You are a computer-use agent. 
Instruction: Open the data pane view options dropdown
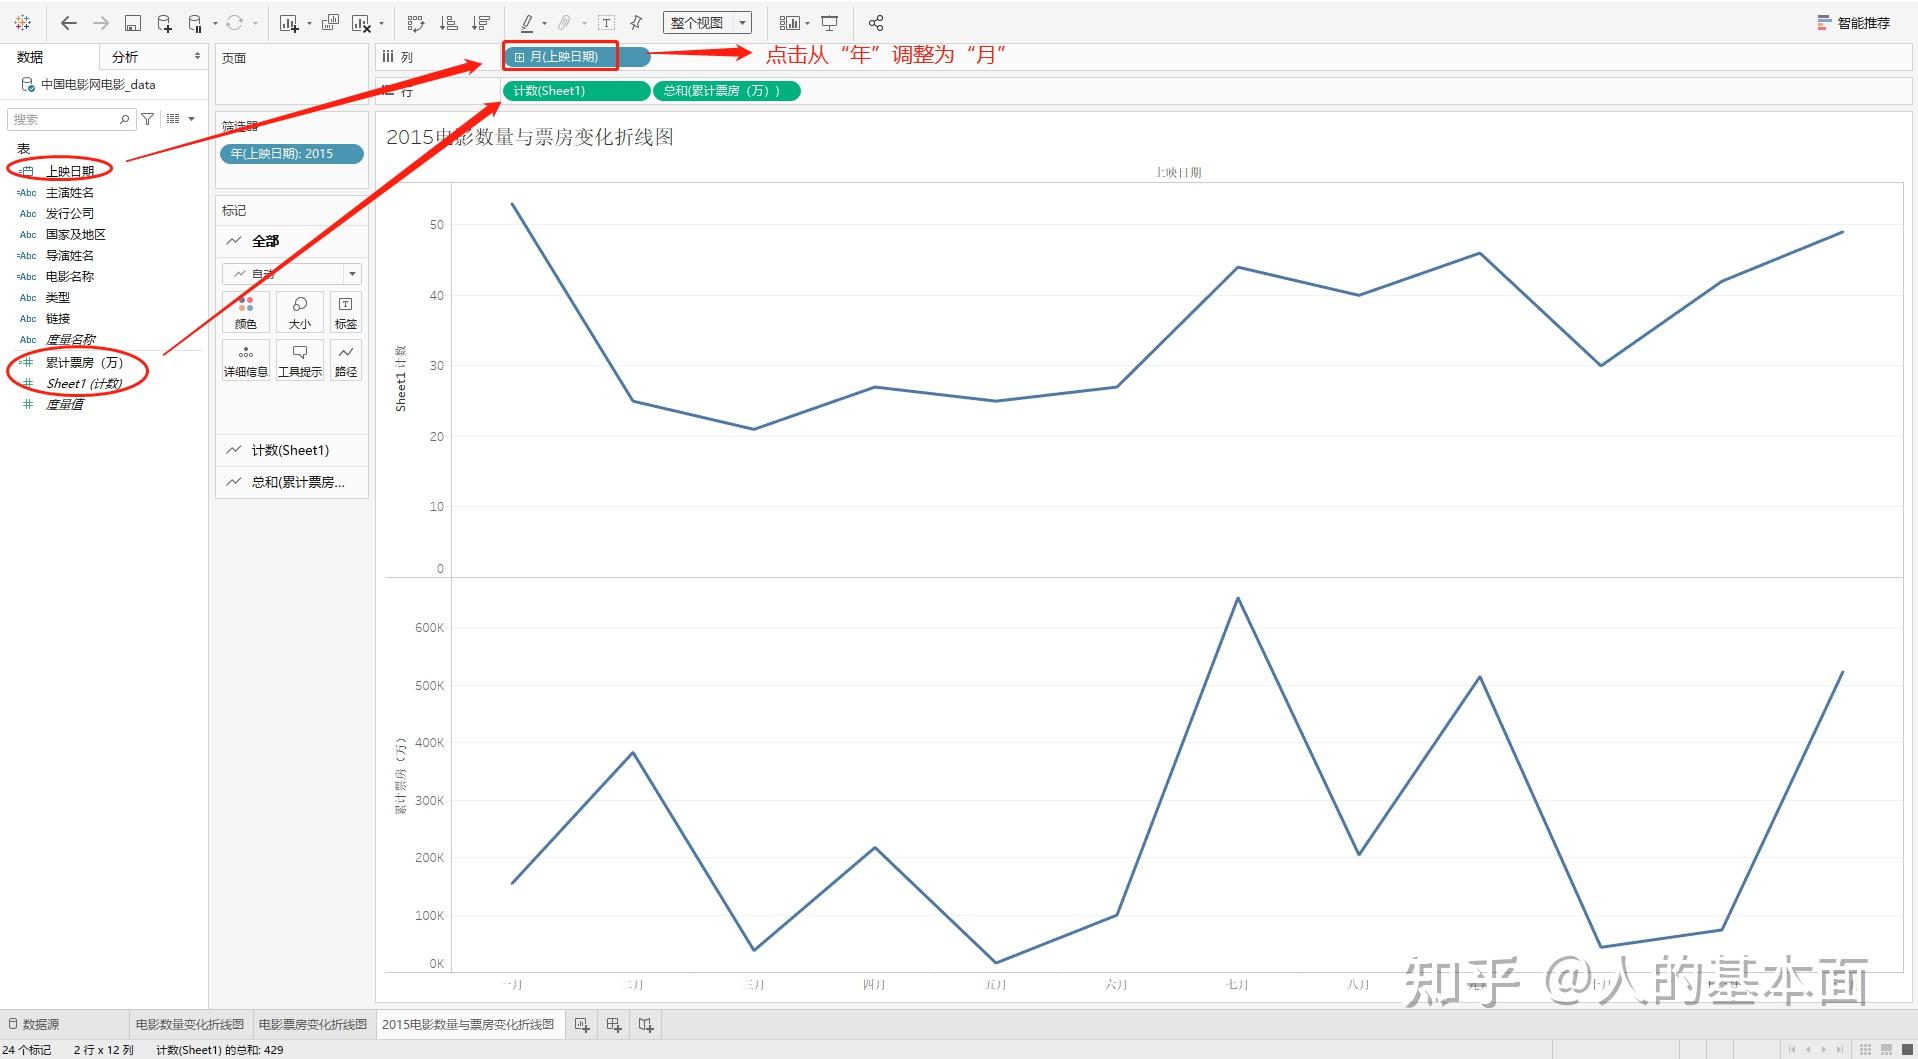(180, 119)
